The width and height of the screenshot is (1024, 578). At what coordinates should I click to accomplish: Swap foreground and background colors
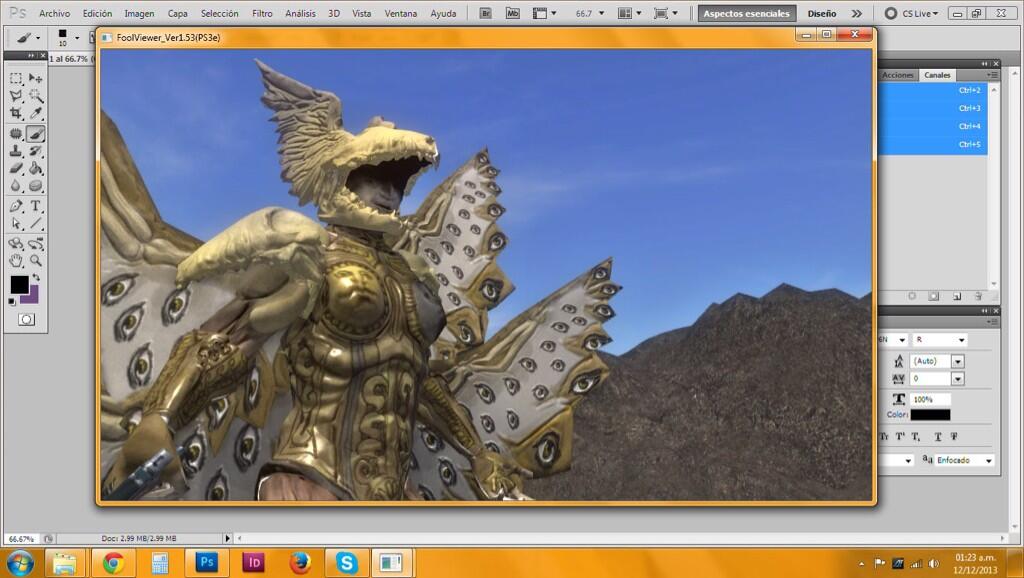[36, 278]
